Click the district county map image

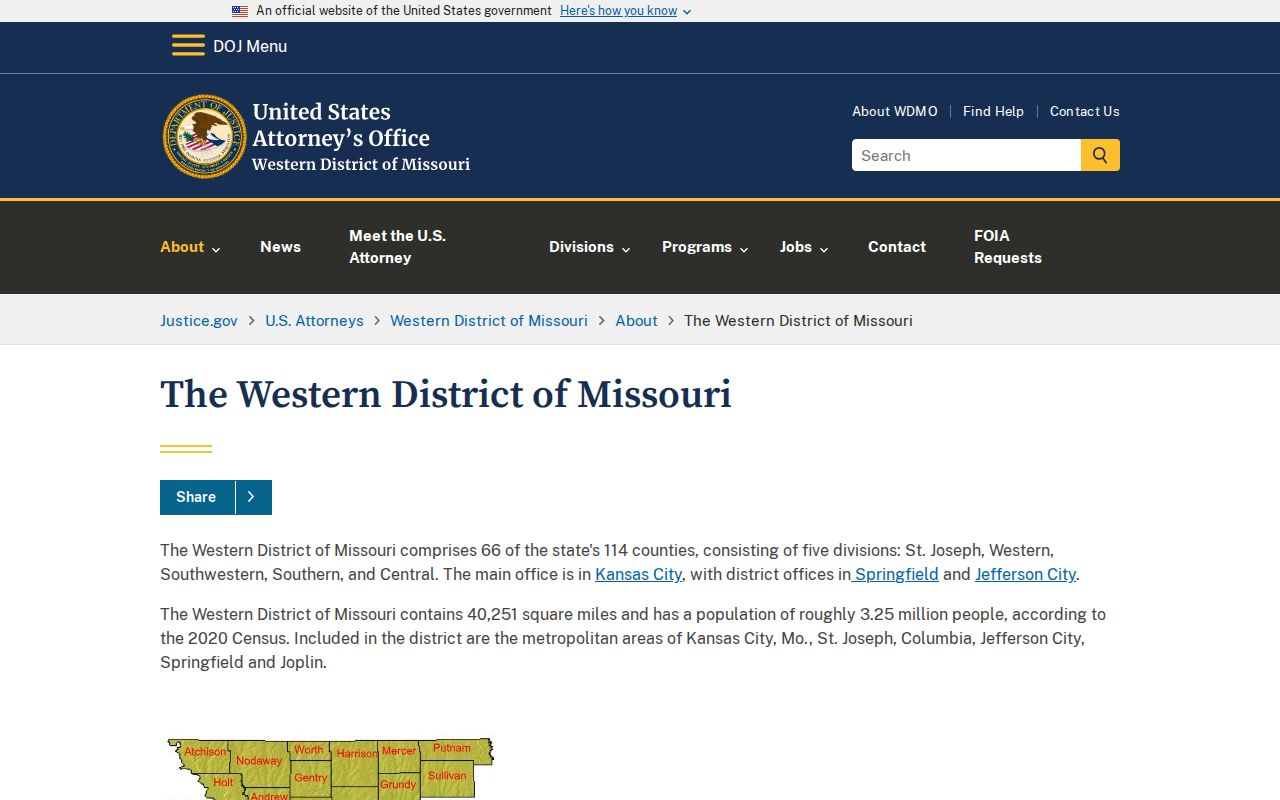point(328,769)
